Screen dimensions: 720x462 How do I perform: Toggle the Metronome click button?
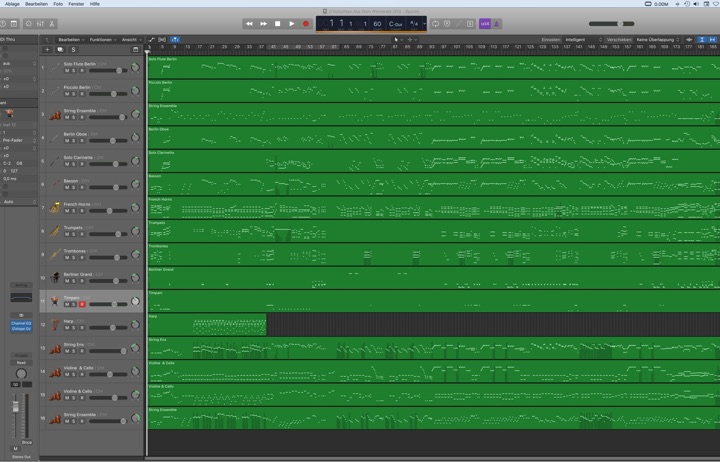pos(496,23)
